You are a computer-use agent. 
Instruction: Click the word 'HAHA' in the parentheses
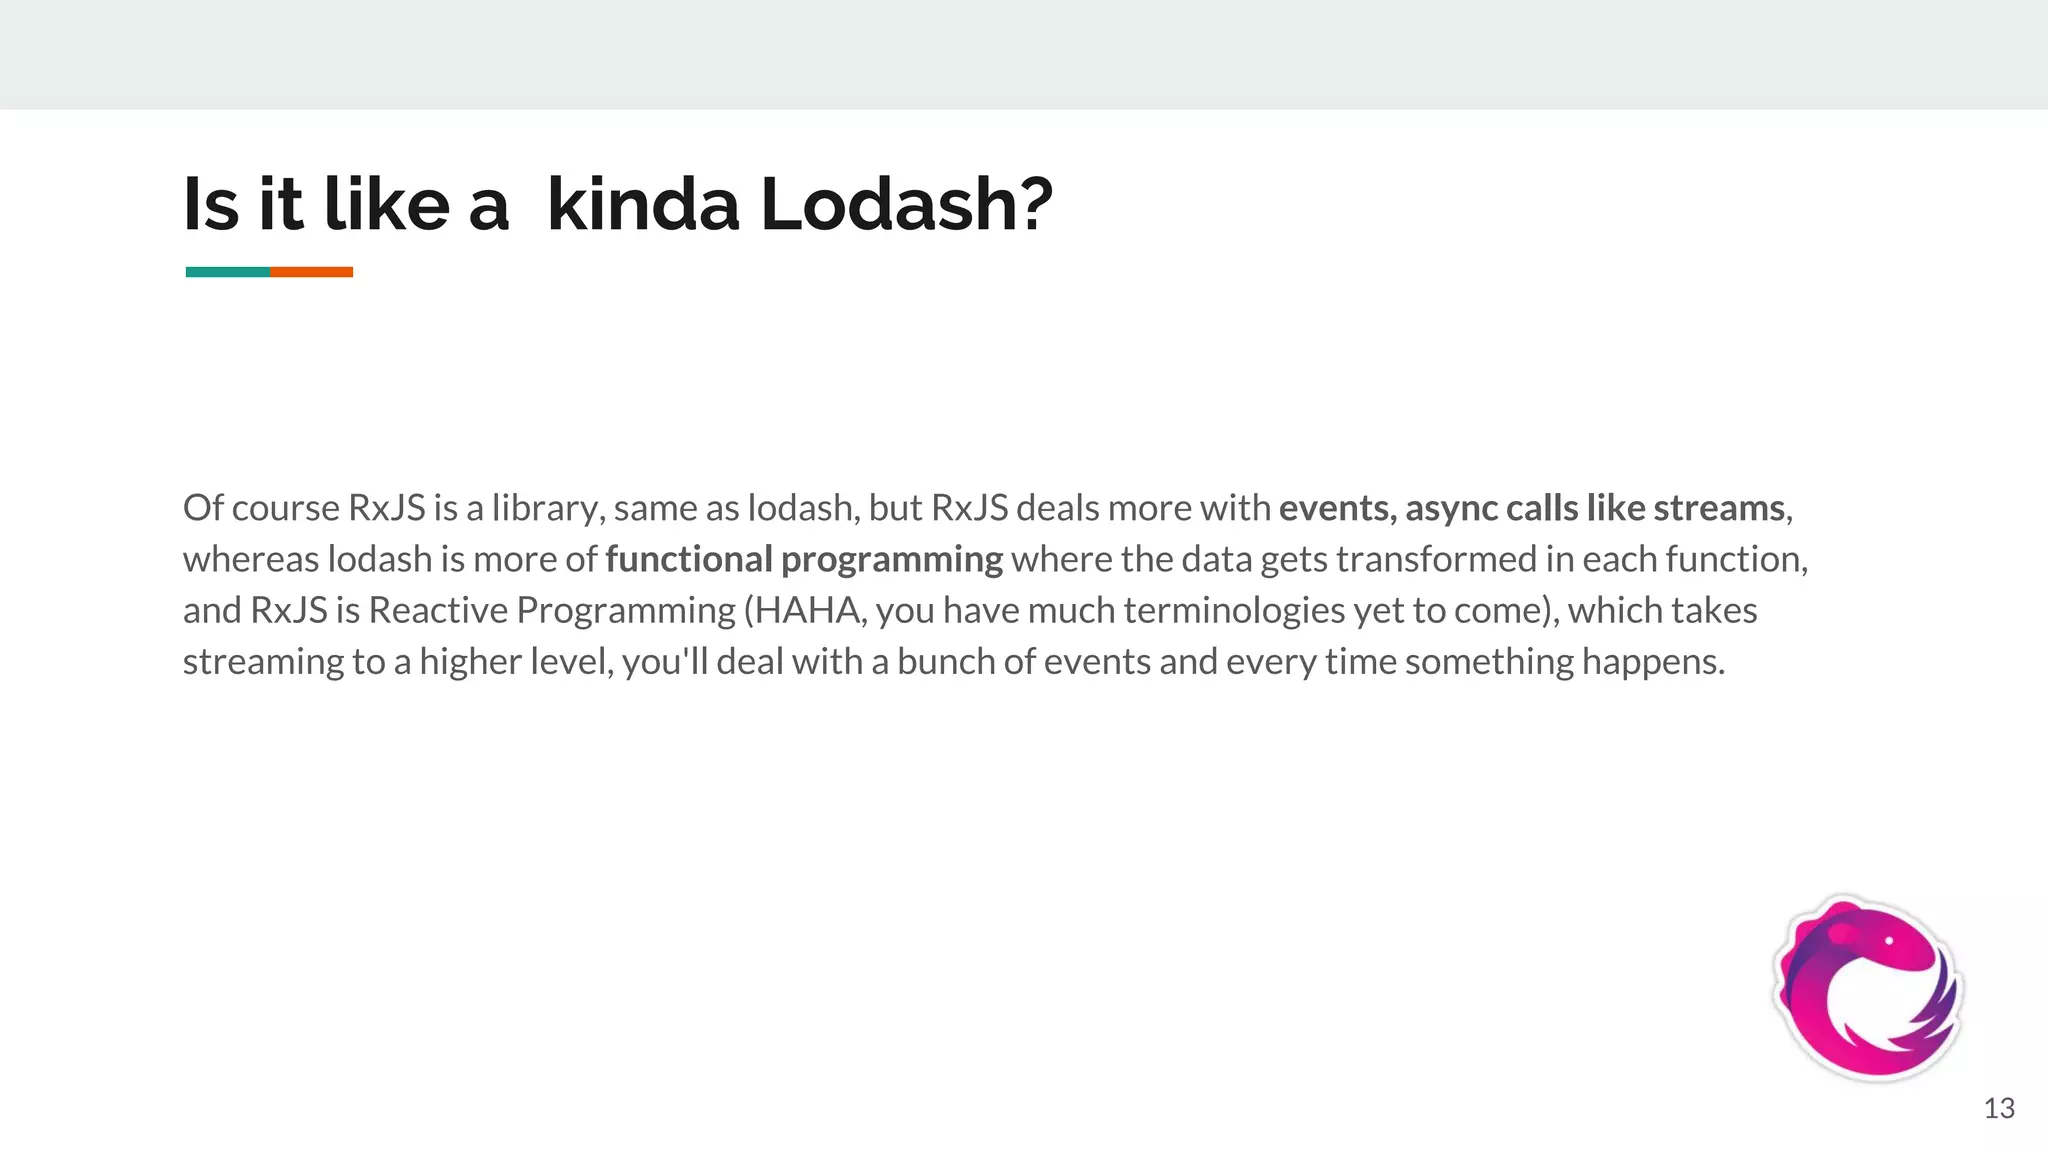tap(806, 610)
